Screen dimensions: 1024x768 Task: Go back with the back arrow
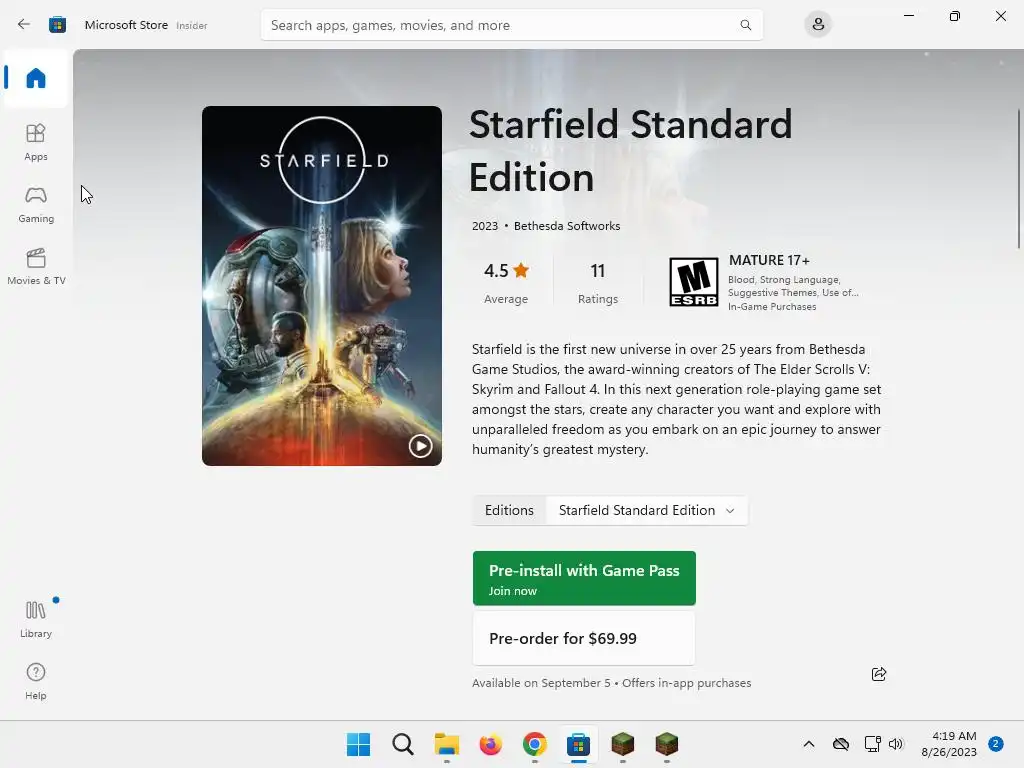(x=24, y=25)
